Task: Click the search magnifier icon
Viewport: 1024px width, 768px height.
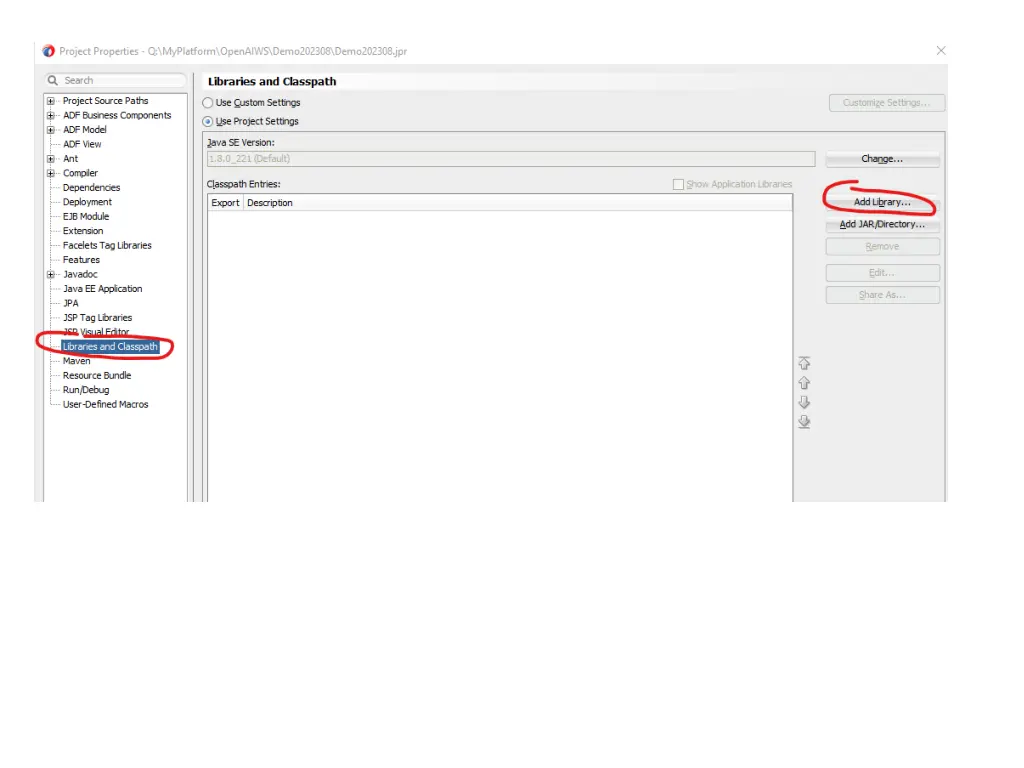Action: tap(53, 80)
